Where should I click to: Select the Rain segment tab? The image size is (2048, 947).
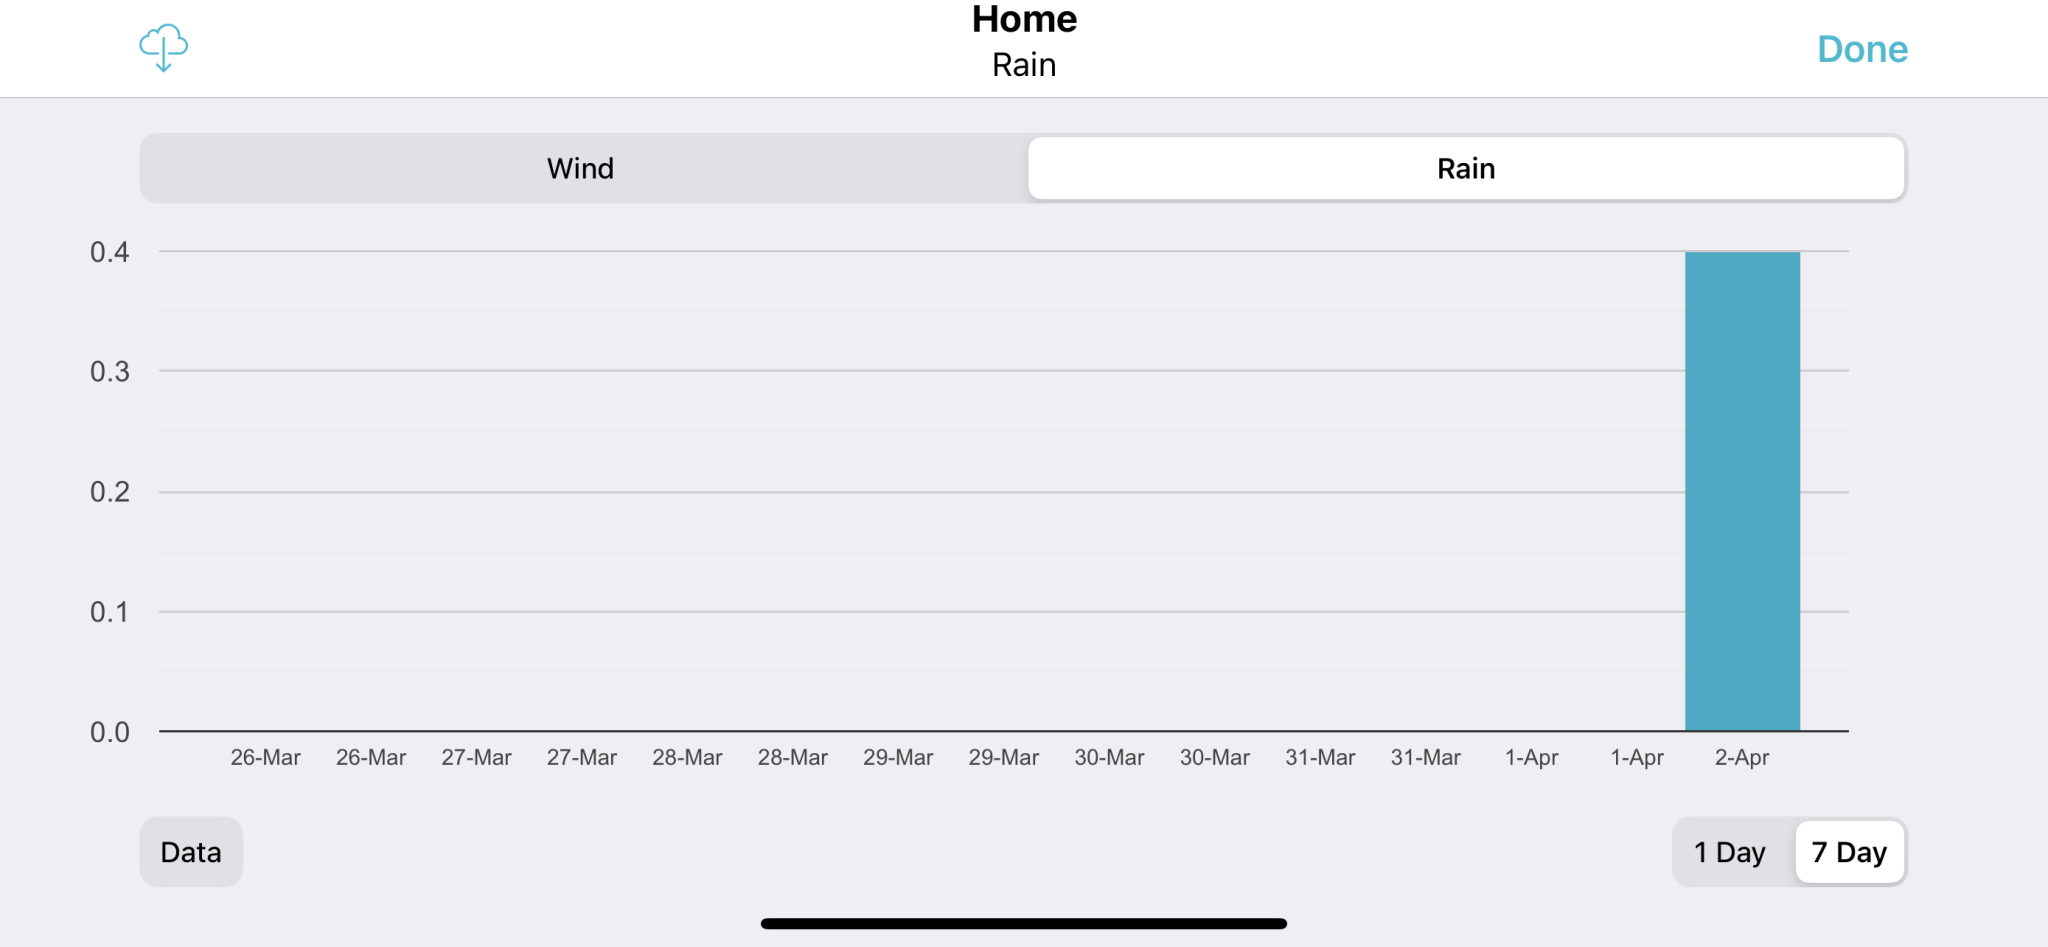pyautogui.click(x=1465, y=168)
